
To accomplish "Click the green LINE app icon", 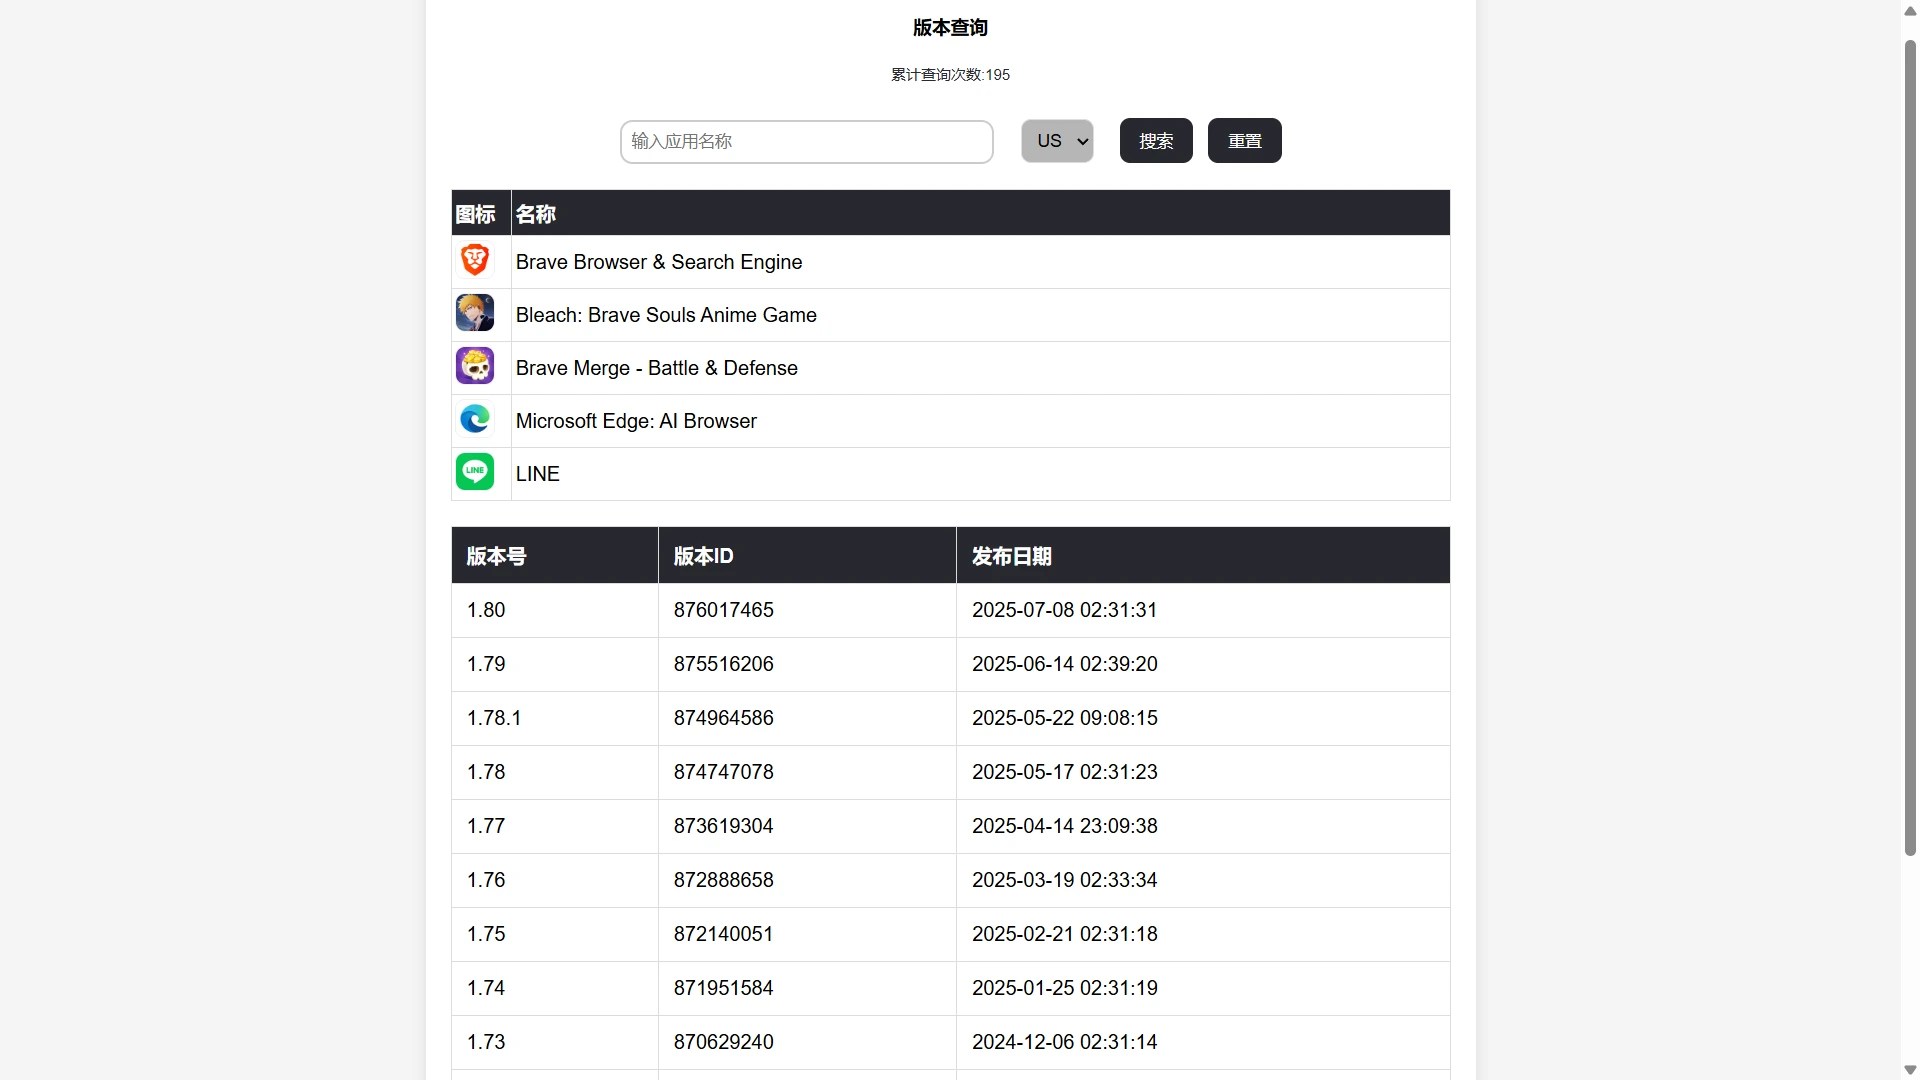I will [x=475, y=472].
